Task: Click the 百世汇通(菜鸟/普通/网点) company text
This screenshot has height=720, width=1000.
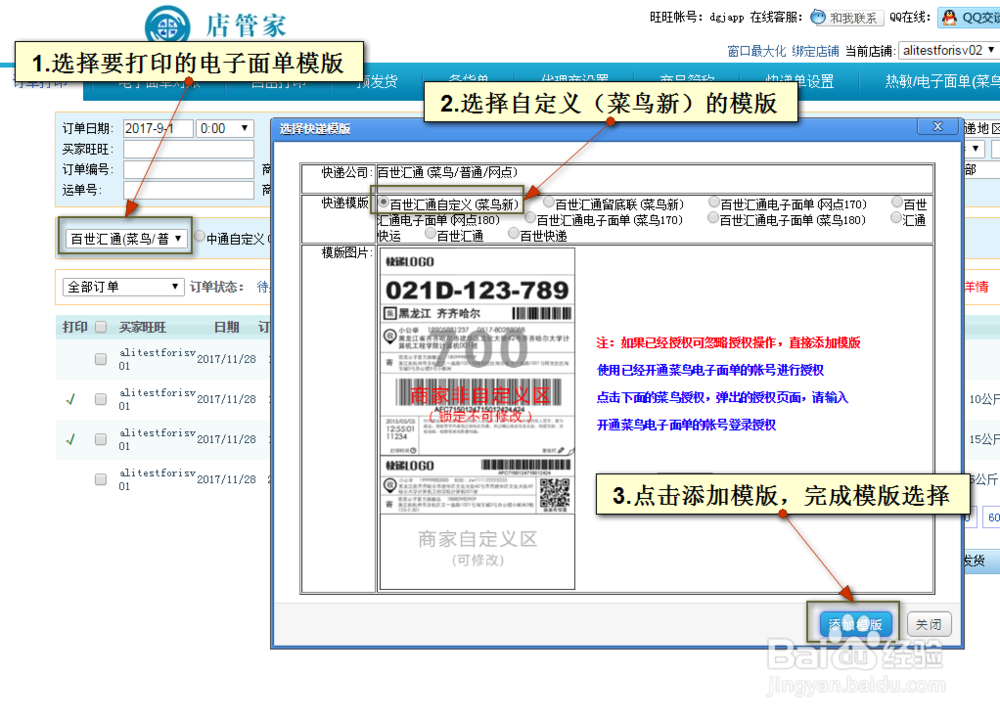Action: click(447, 172)
